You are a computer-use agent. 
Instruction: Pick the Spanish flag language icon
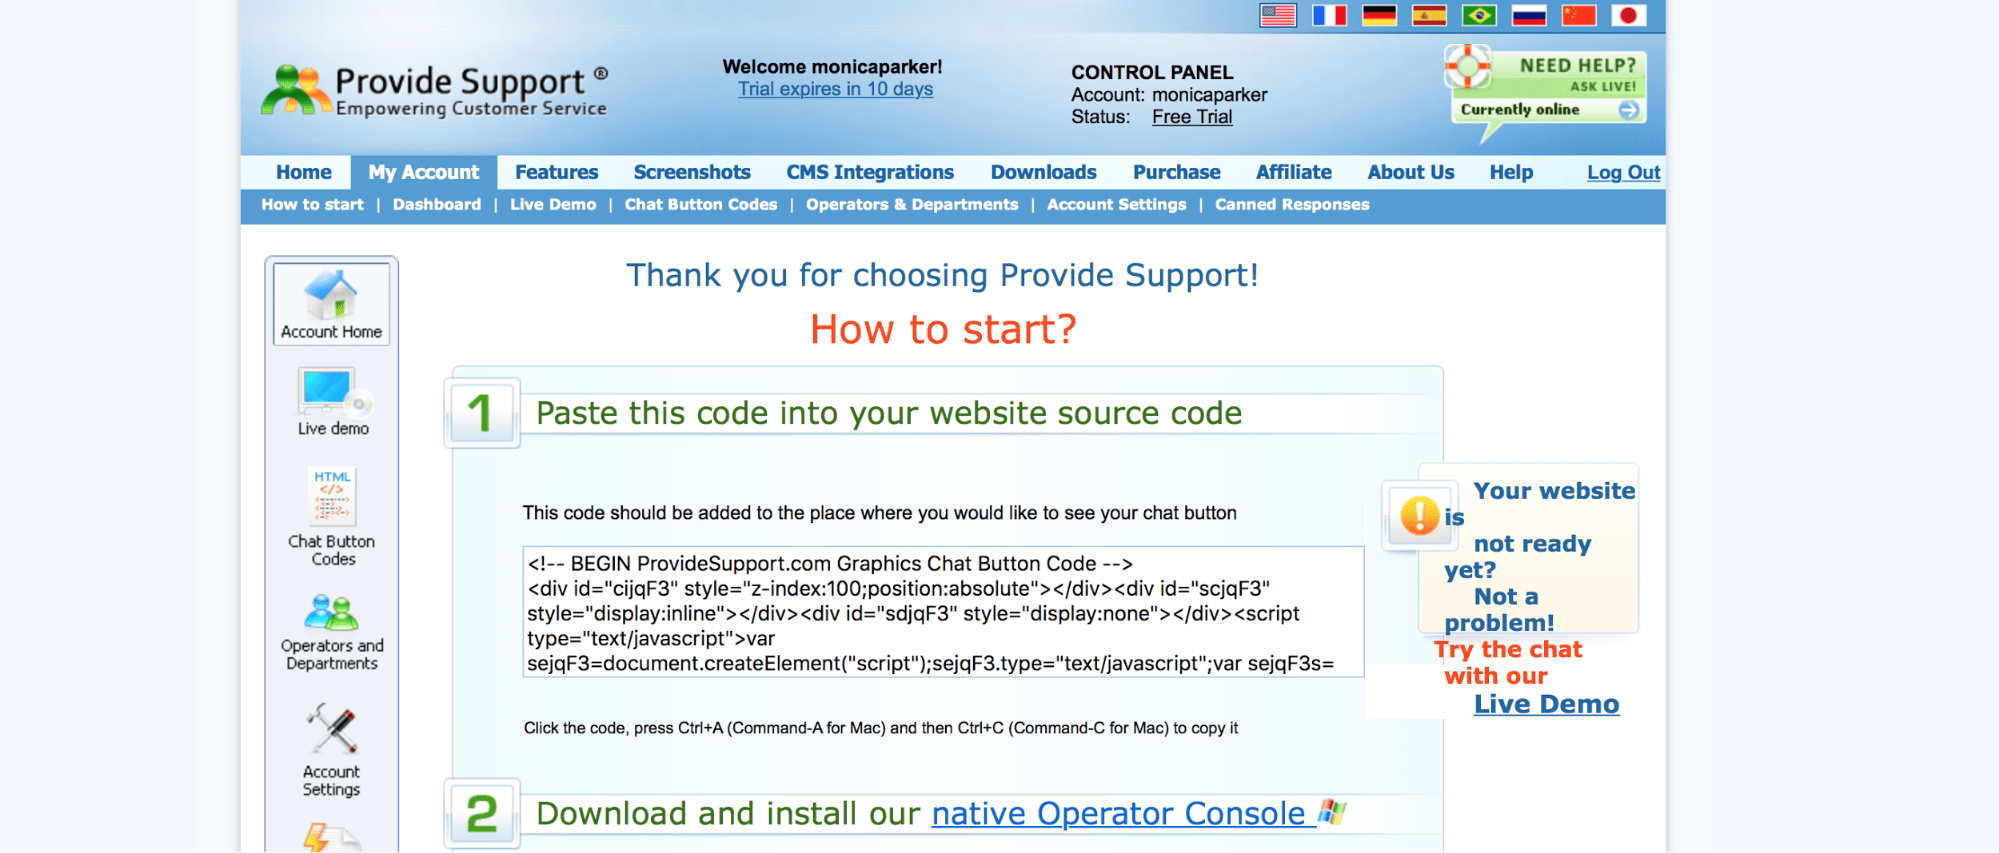(1429, 15)
